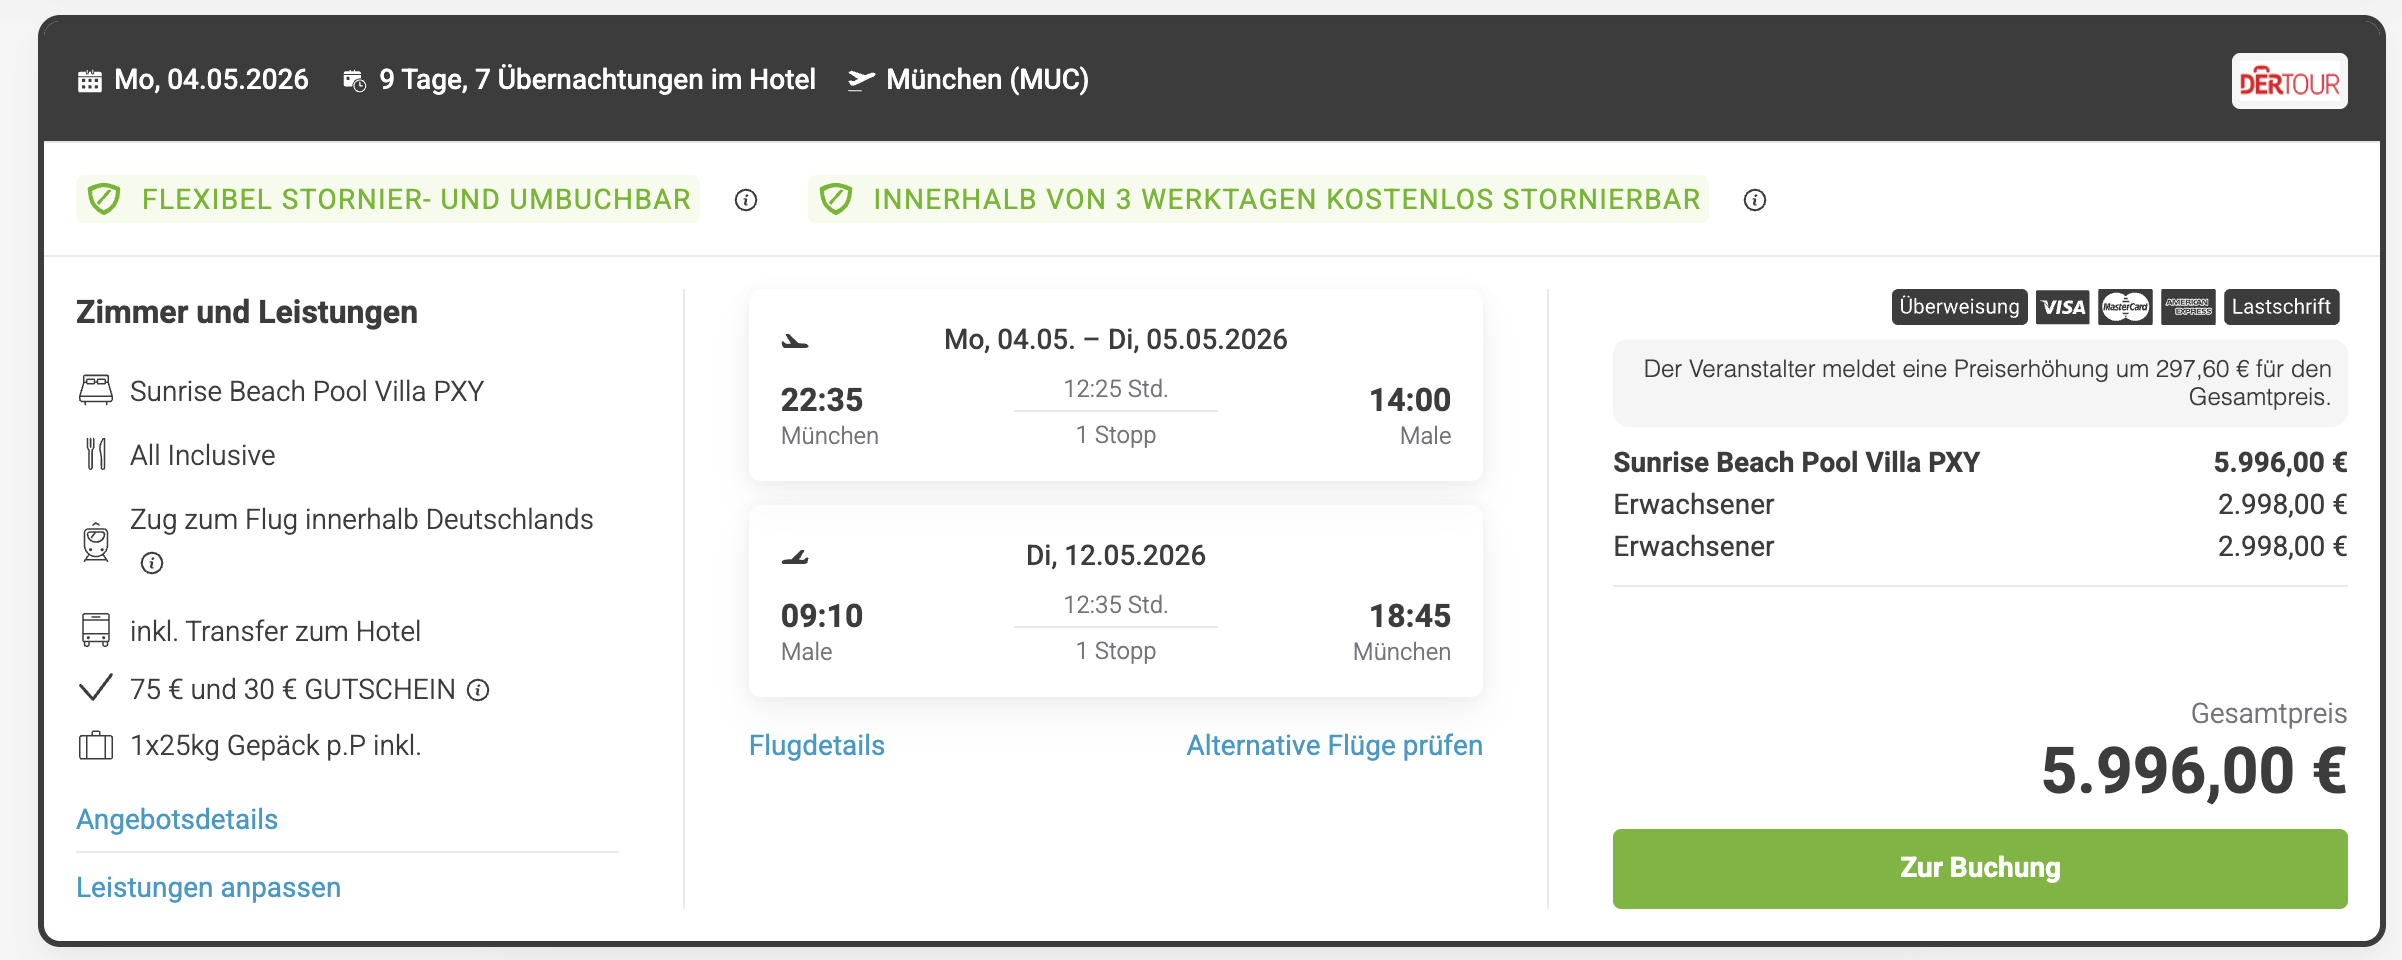
Task: Show info for Zug zum Flug
Action: click(152, 563)
